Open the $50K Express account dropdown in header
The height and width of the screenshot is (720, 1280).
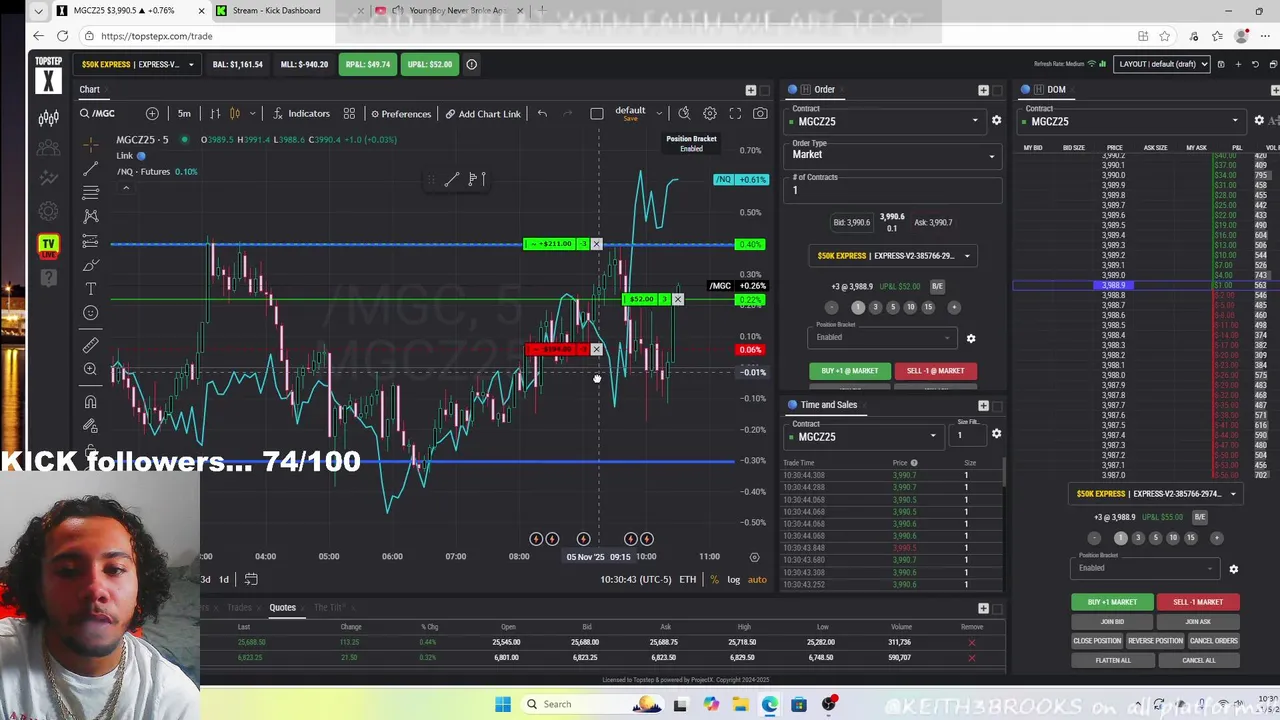tap(137, 65)
